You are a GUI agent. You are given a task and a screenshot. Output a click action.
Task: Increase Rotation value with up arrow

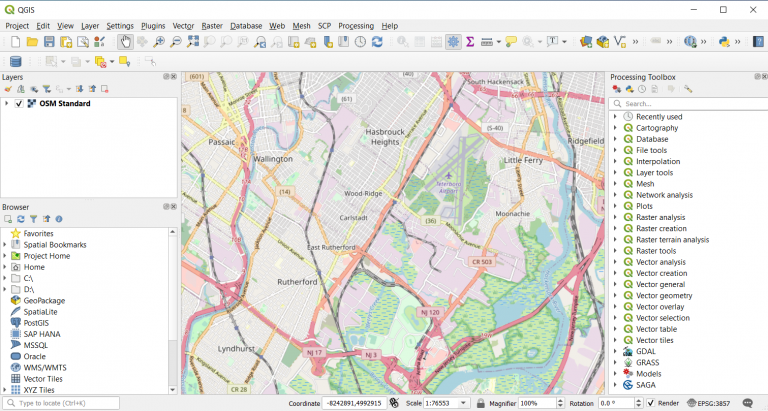coord(638,401)
